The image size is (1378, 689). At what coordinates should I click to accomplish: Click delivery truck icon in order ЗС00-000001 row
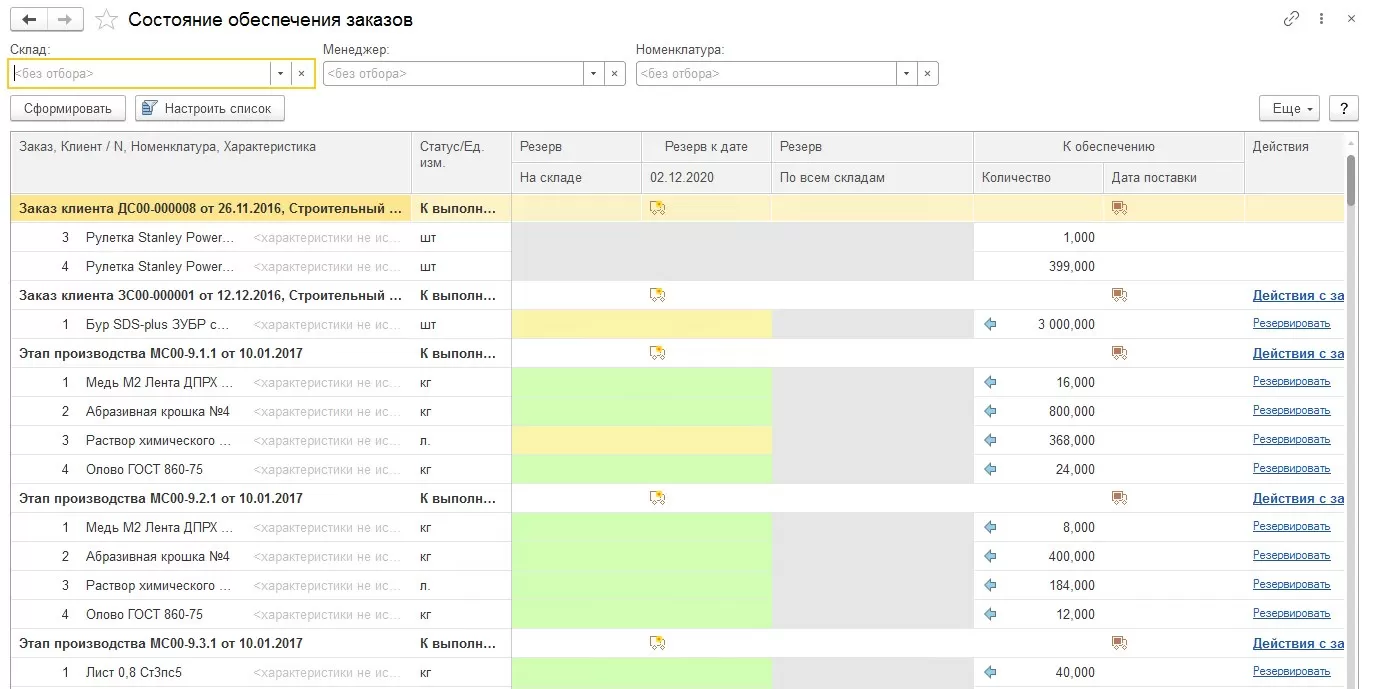(x=1119, y=295)
